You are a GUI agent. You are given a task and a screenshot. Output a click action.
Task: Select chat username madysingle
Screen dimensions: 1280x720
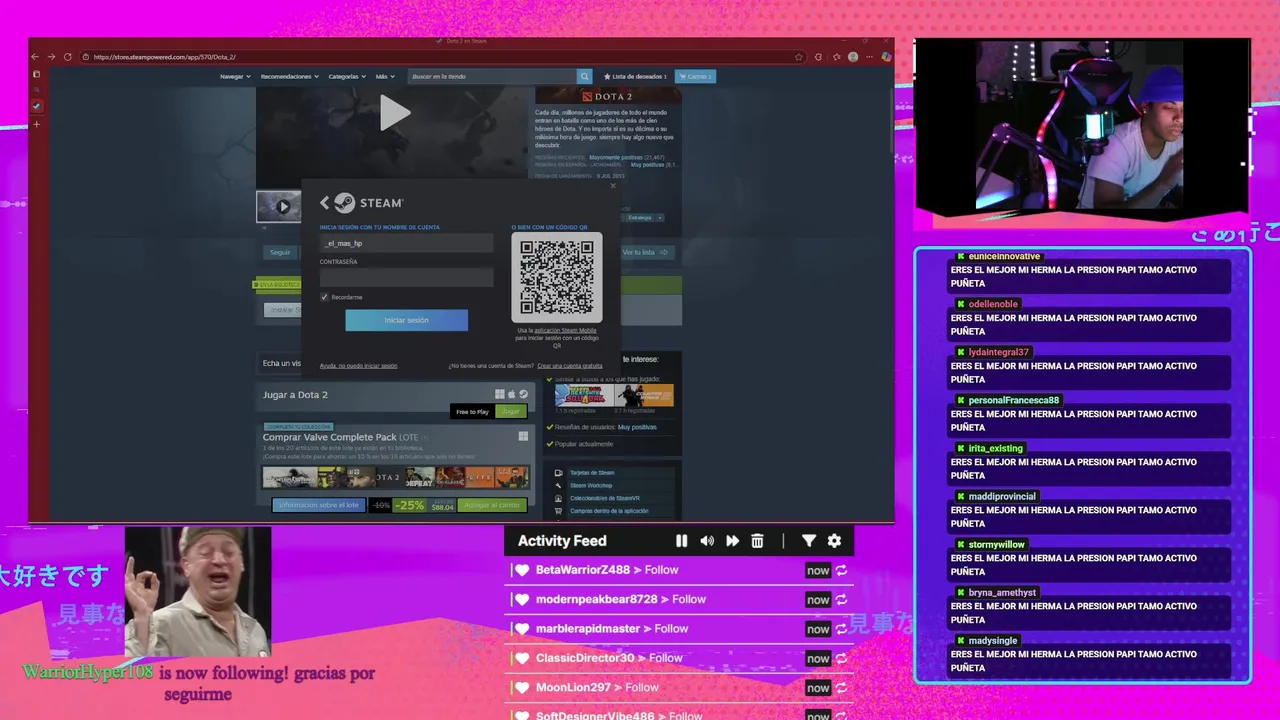[993, 640]
